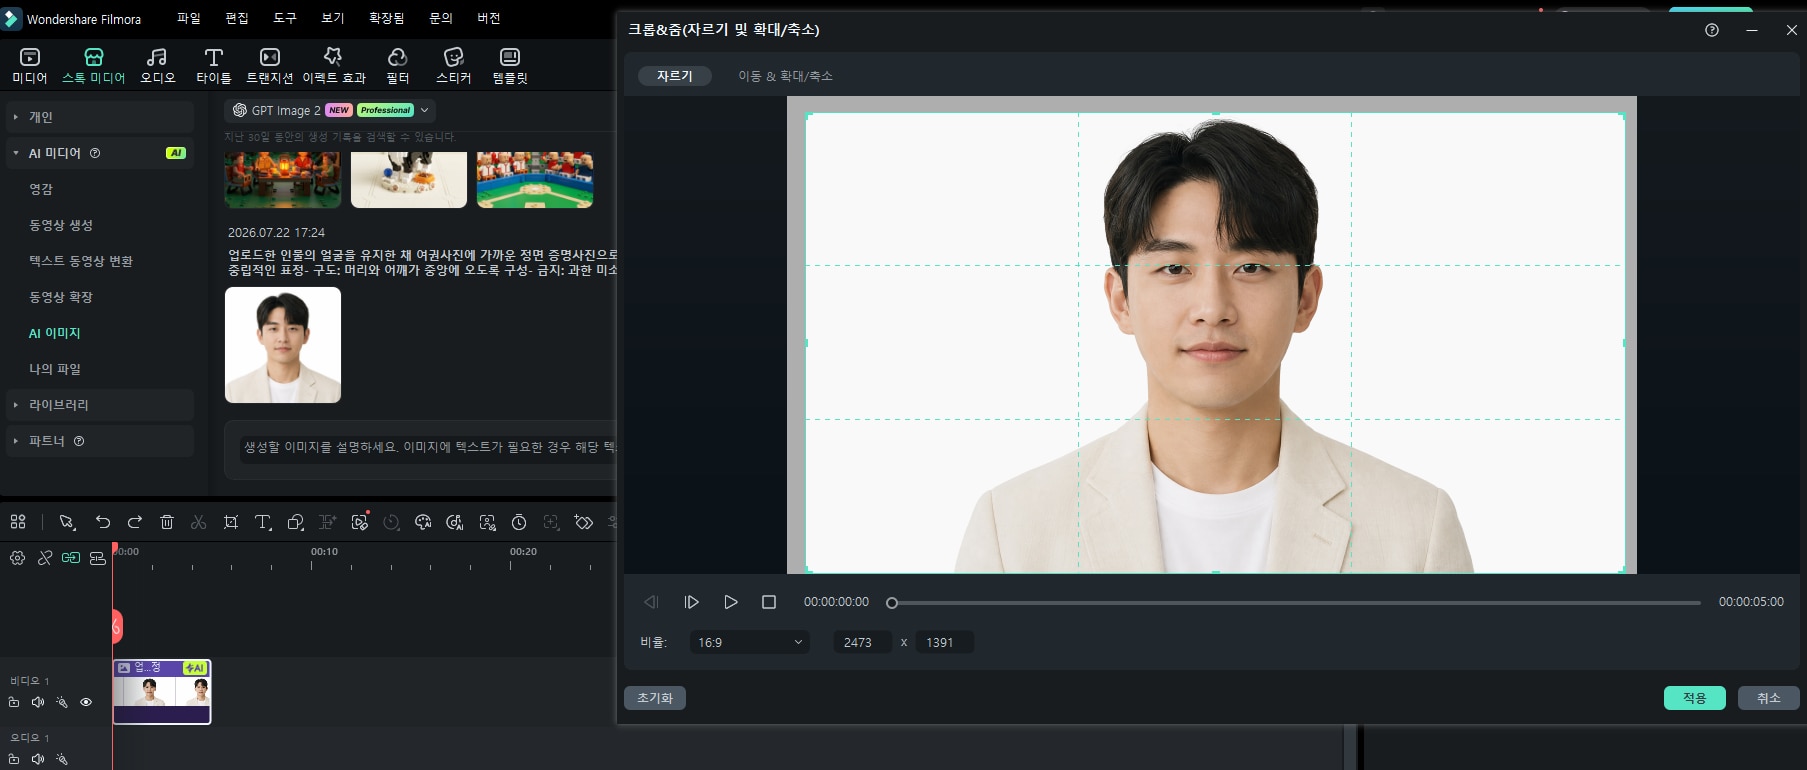Switch to the 자르기 crop tab

pos(675,76)
